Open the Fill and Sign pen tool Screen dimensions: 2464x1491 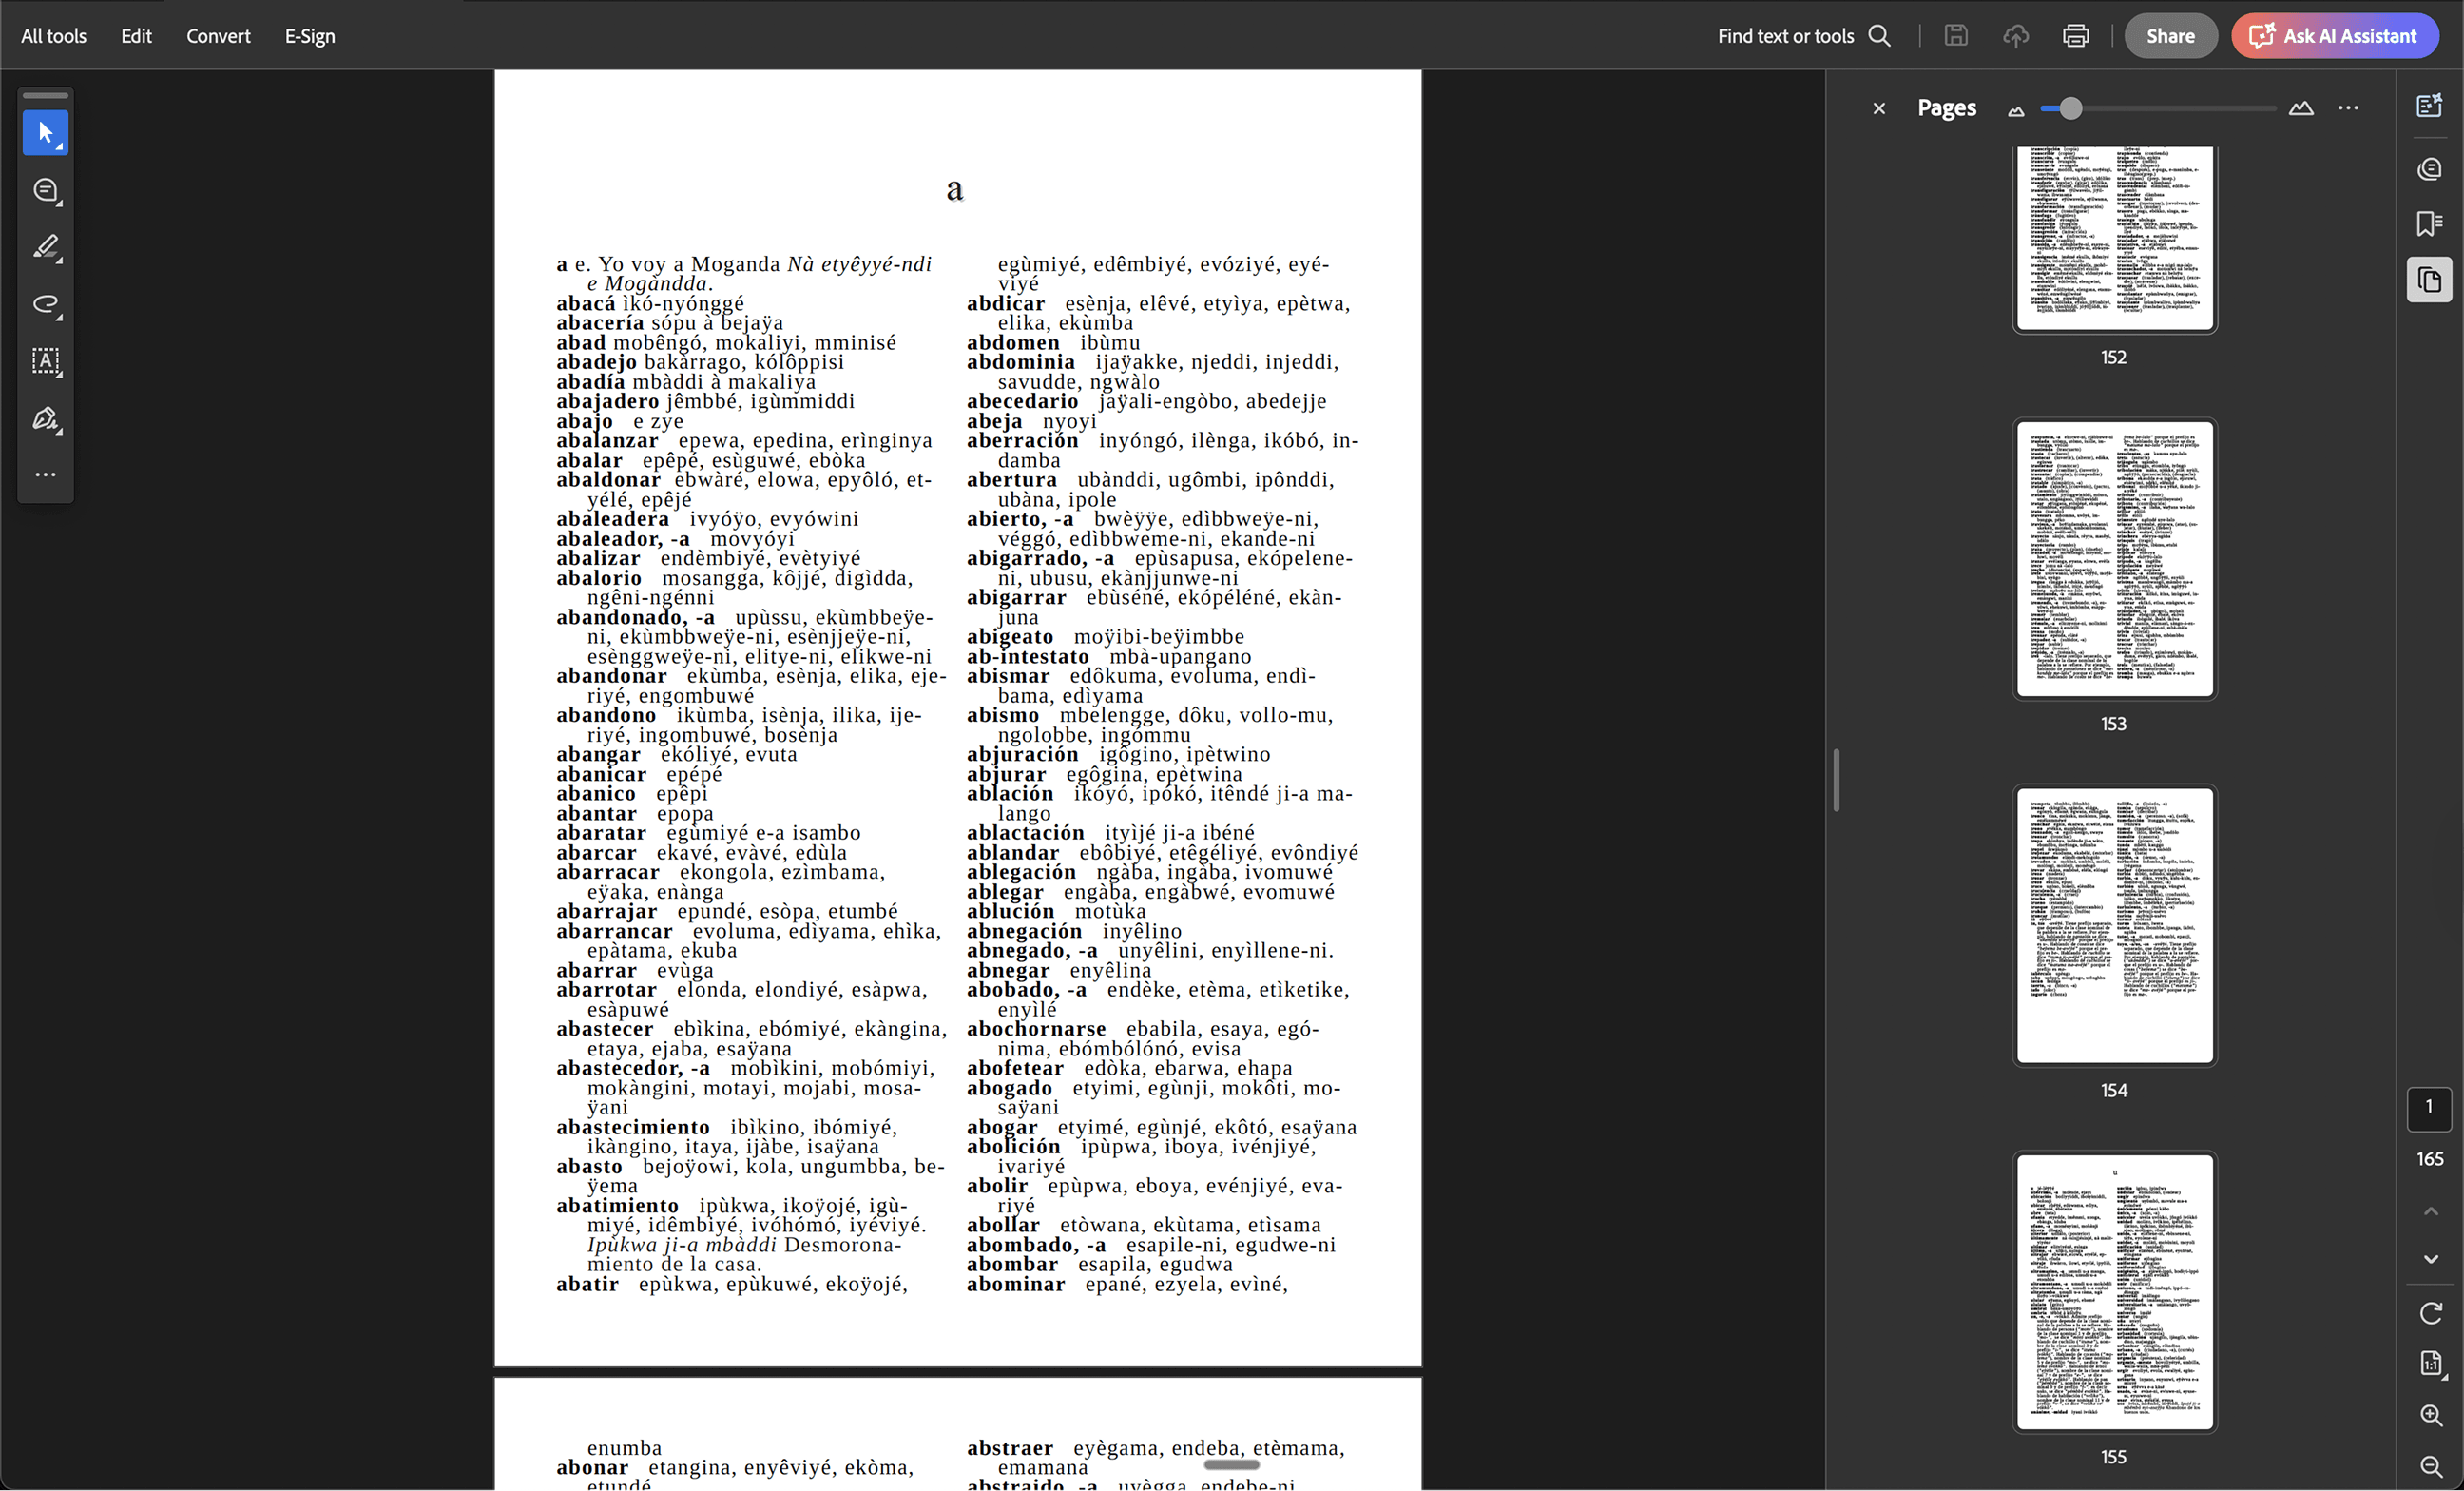click(x=45, y=418)
